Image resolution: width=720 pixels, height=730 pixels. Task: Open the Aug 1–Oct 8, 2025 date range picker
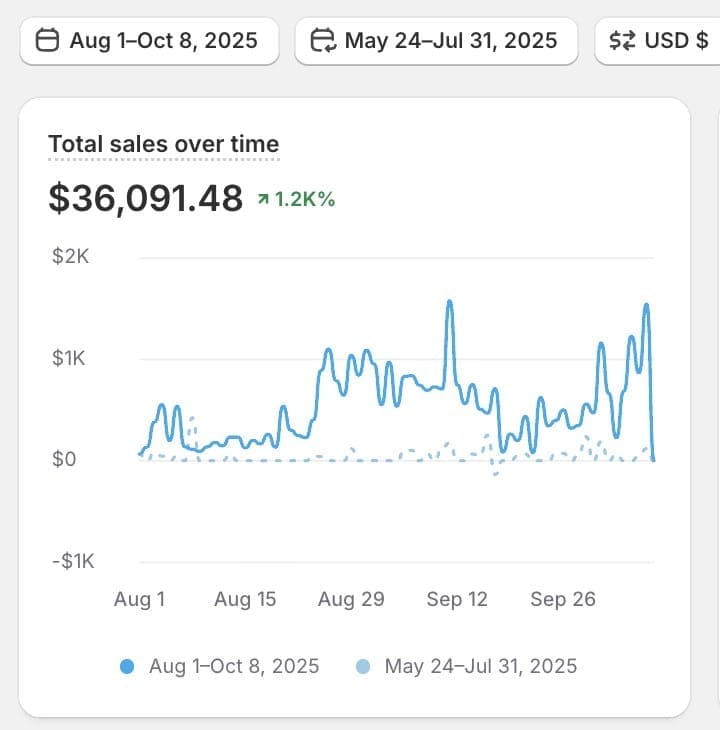coord(149,41)
